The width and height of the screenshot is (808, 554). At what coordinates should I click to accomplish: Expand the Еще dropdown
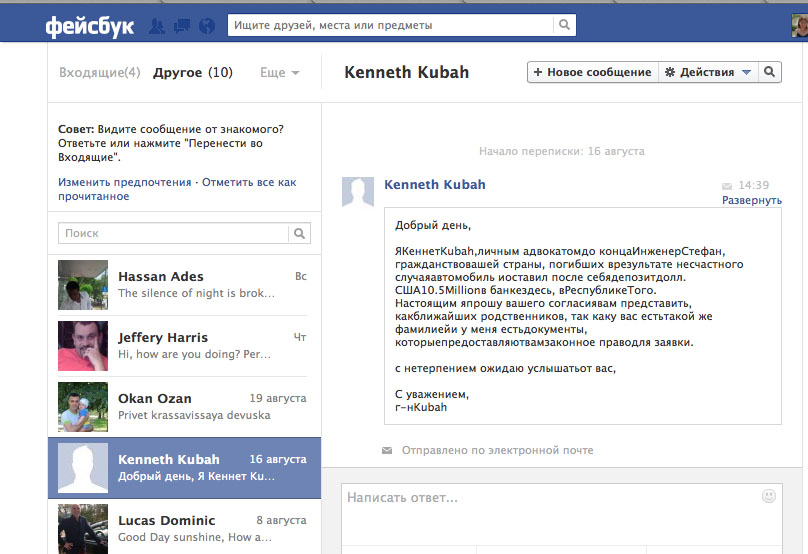coord(279,72)
